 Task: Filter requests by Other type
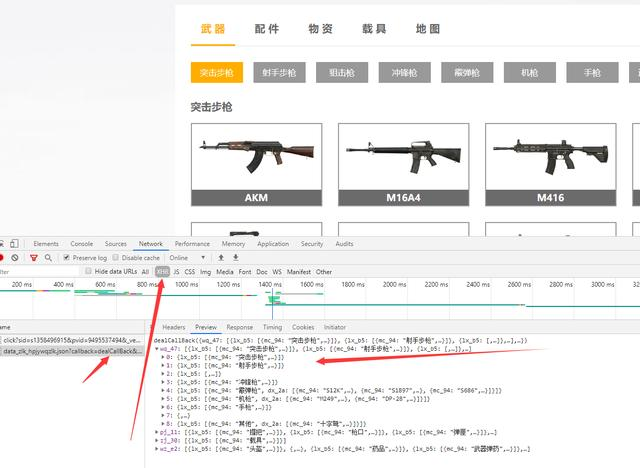point(324,272)
